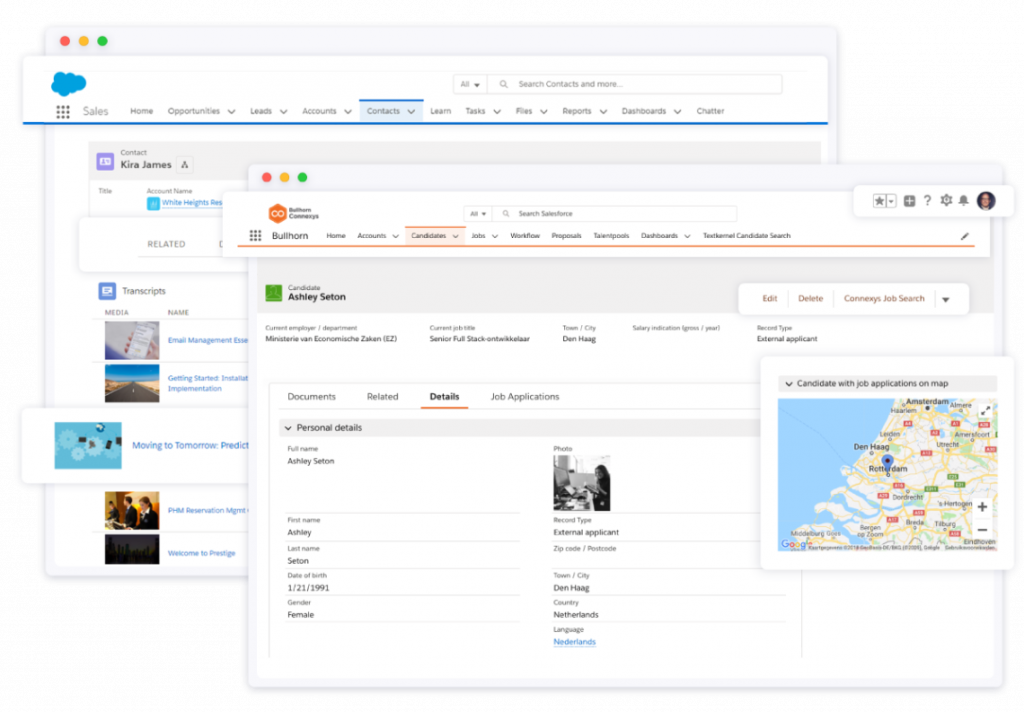1024x712 pixels.
Task: Click the edit pencil icon on the navigation bar
Action: click(x=964, y=235)
